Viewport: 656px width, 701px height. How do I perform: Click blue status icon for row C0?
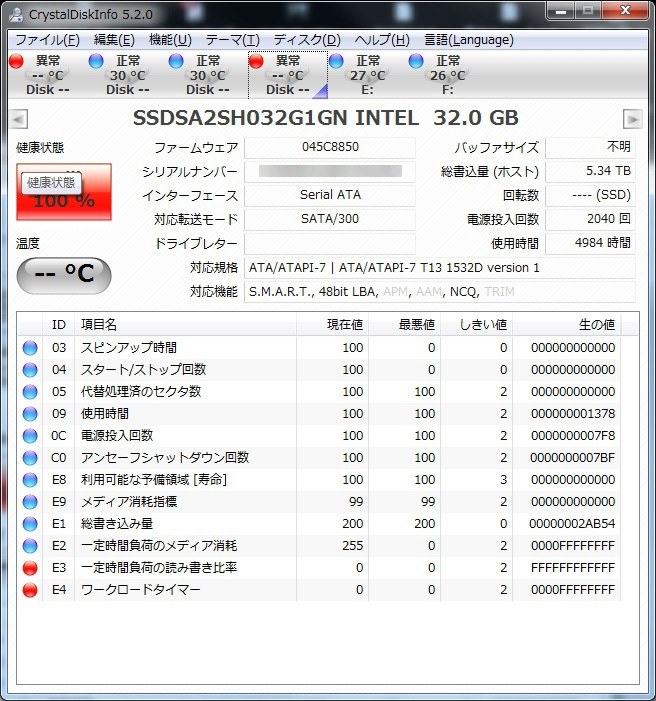pyautogui.click(x=30, y=457)
